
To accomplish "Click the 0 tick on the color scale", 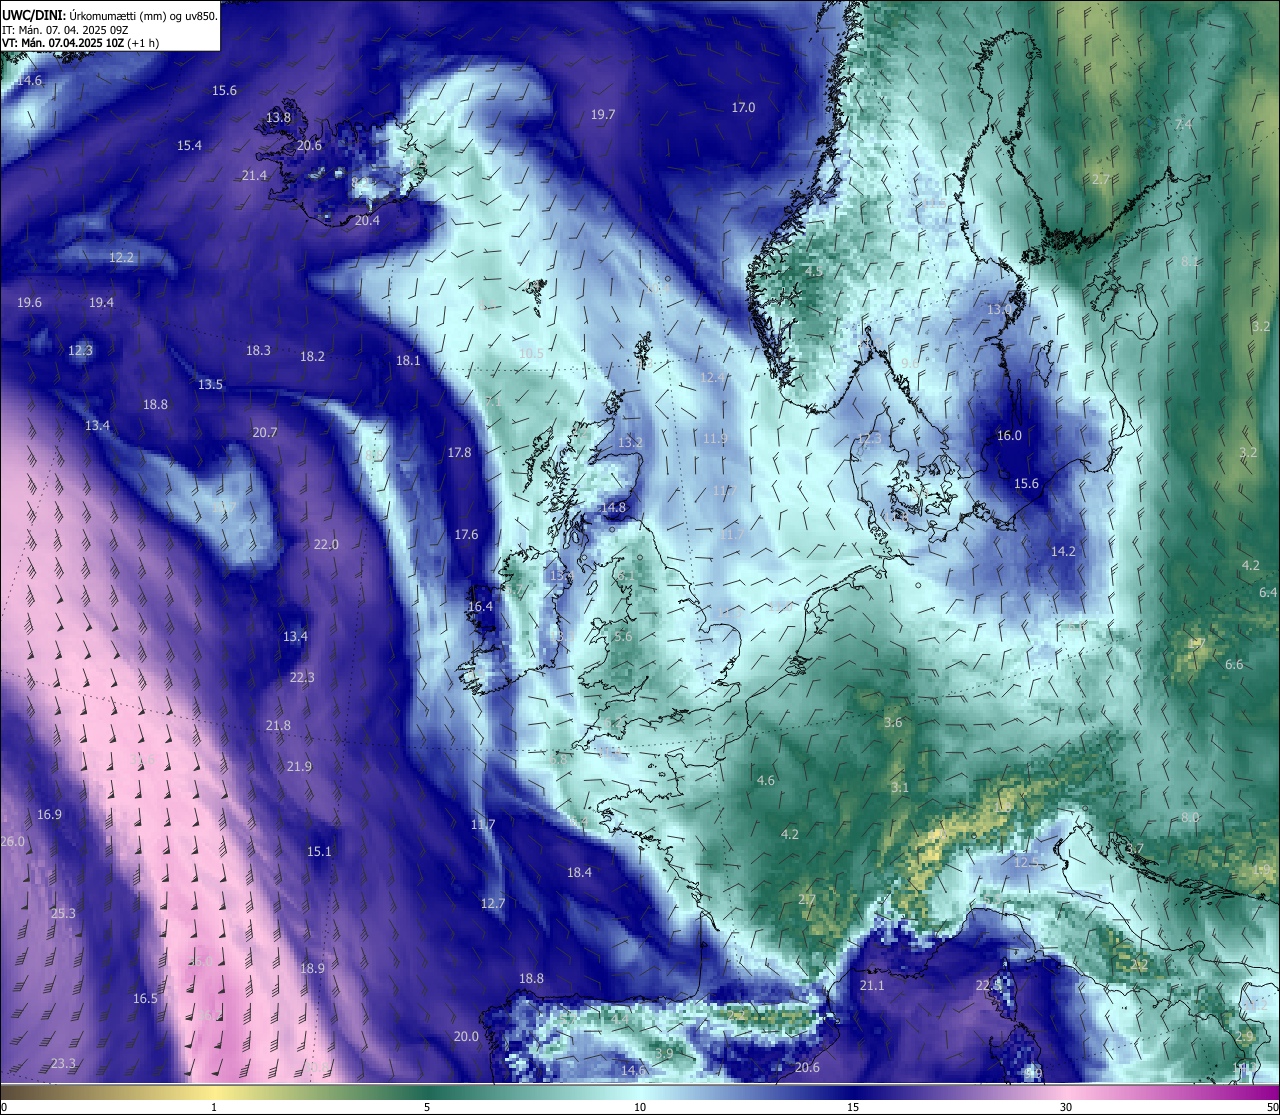I will 4,1107.
